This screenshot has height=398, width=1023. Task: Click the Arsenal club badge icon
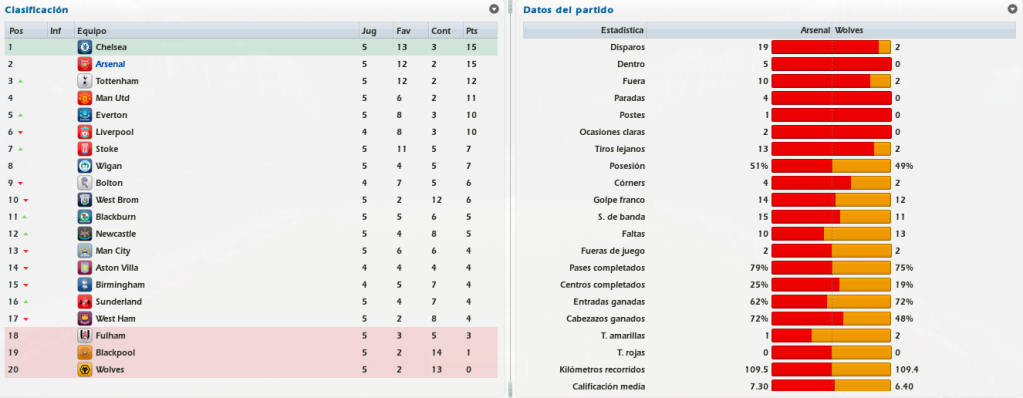point(84,64)
